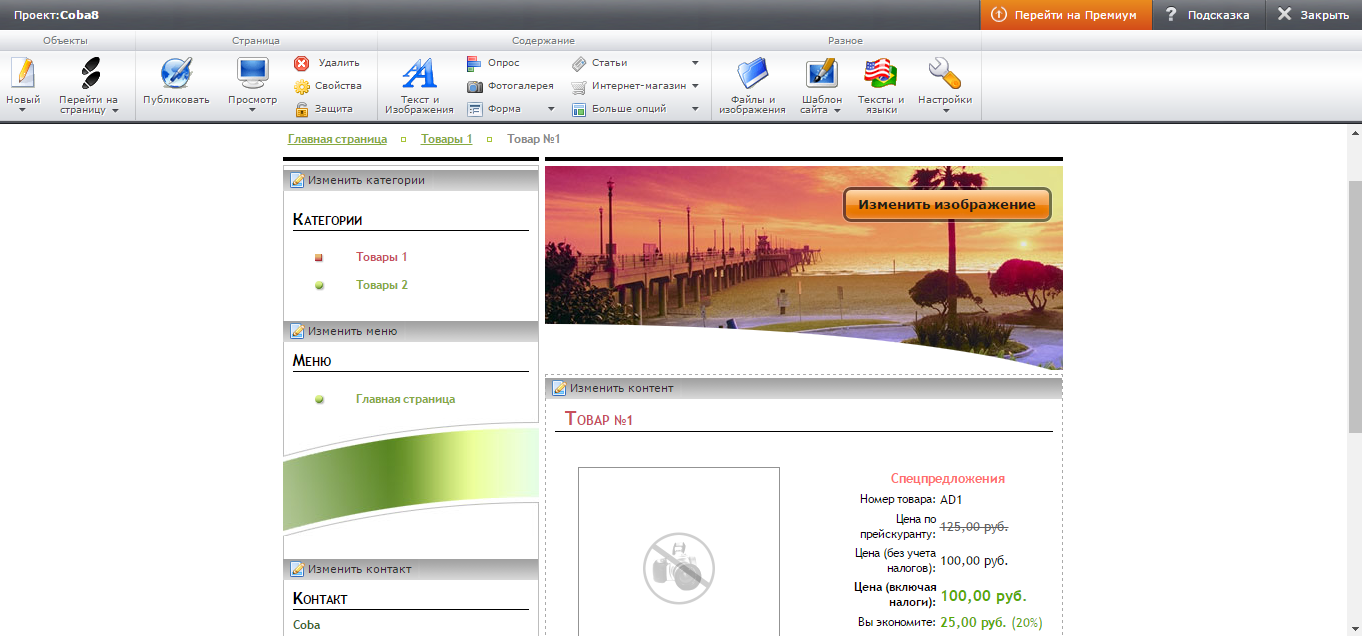Open page Свойства gear icon
1362x636 pixels.
tap(301, 86)
